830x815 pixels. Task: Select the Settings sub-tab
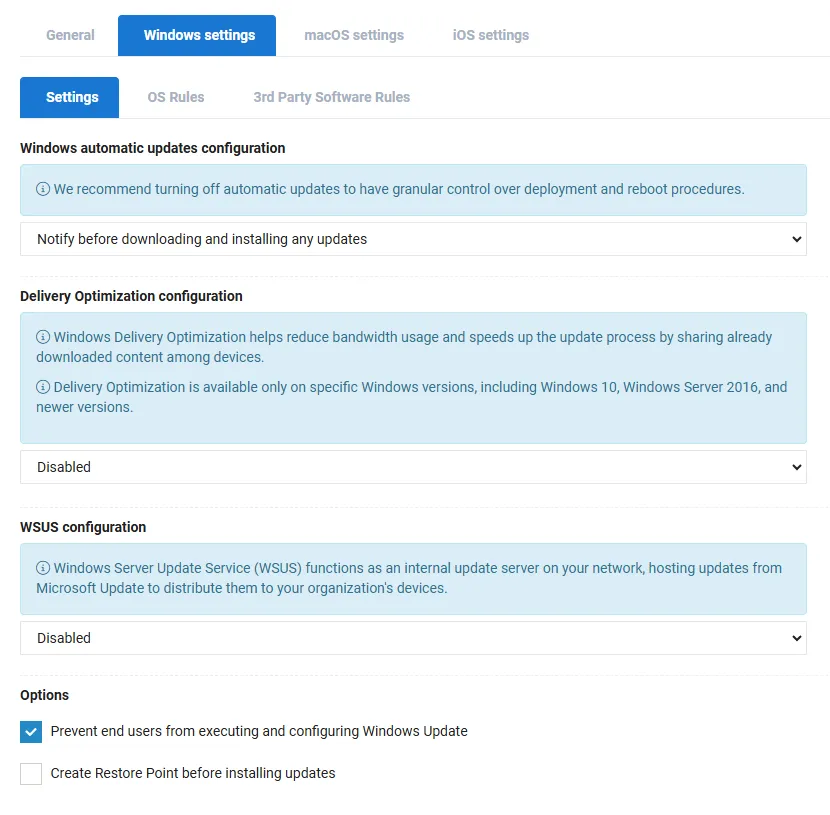[x=72, y=97]
